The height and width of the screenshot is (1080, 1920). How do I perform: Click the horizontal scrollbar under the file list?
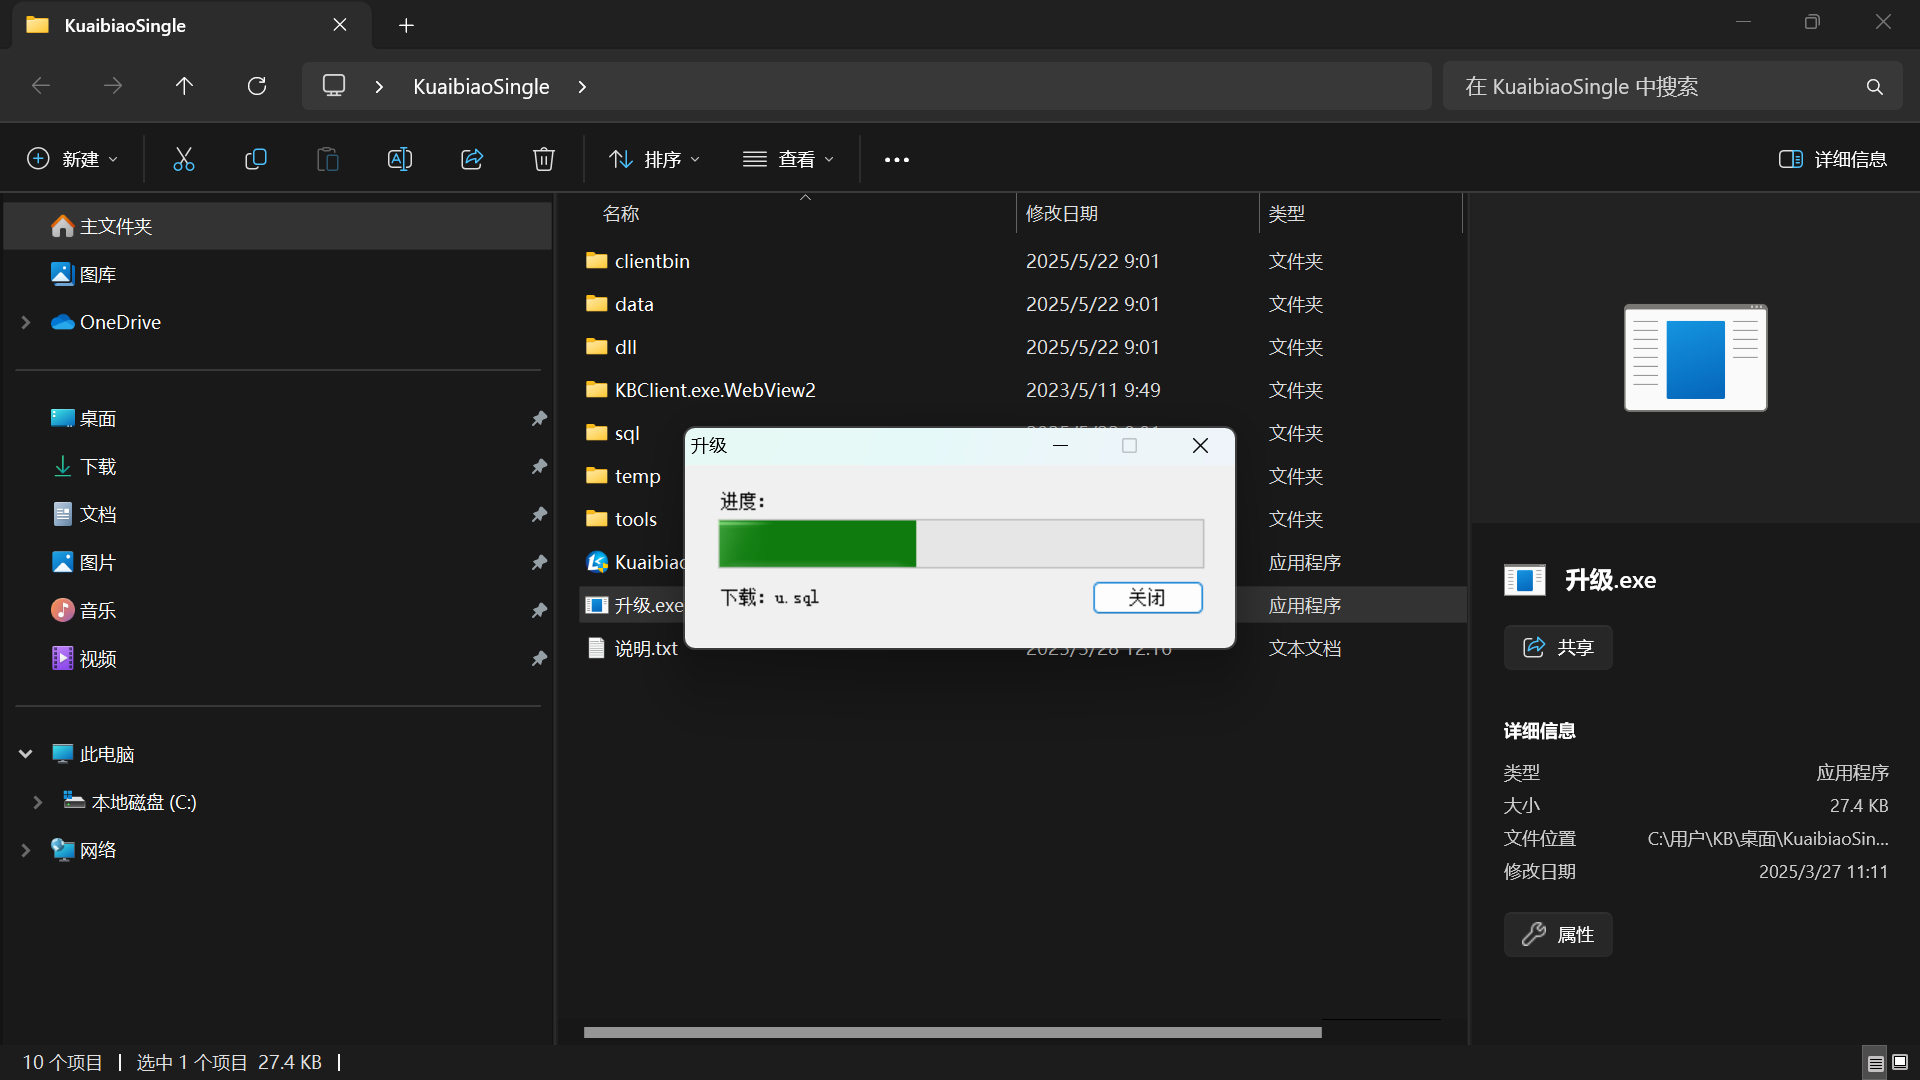point(952,1032)
